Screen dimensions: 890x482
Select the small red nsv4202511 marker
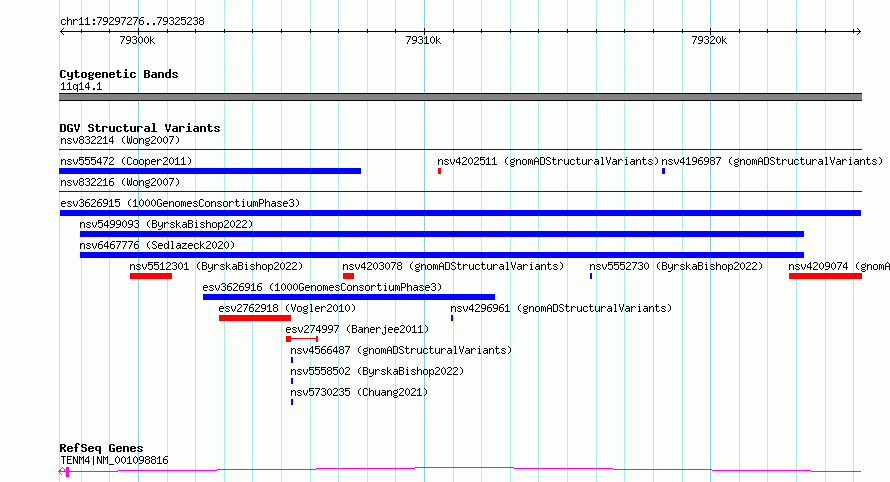tap(439, 171)
